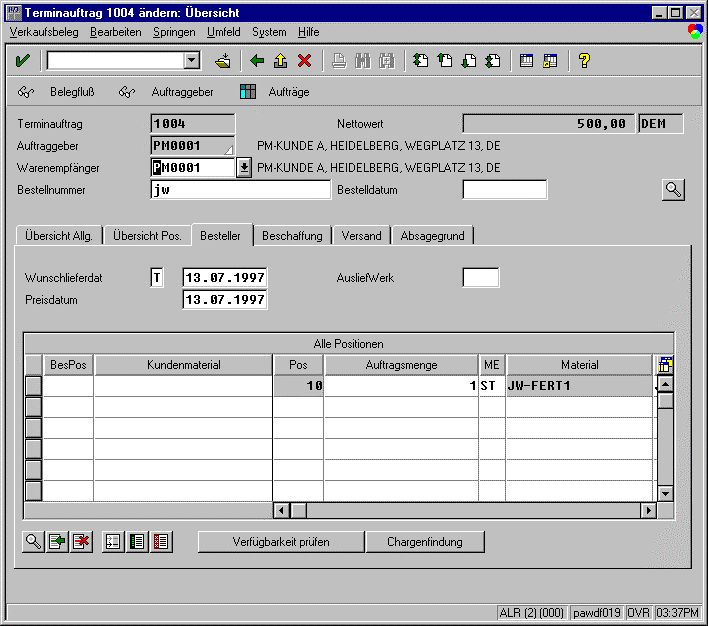Open help with the yellow question mark
Image resolution: width=708 pixels, height=626 pixels.
pyautogui.click(x=584, y=61)
